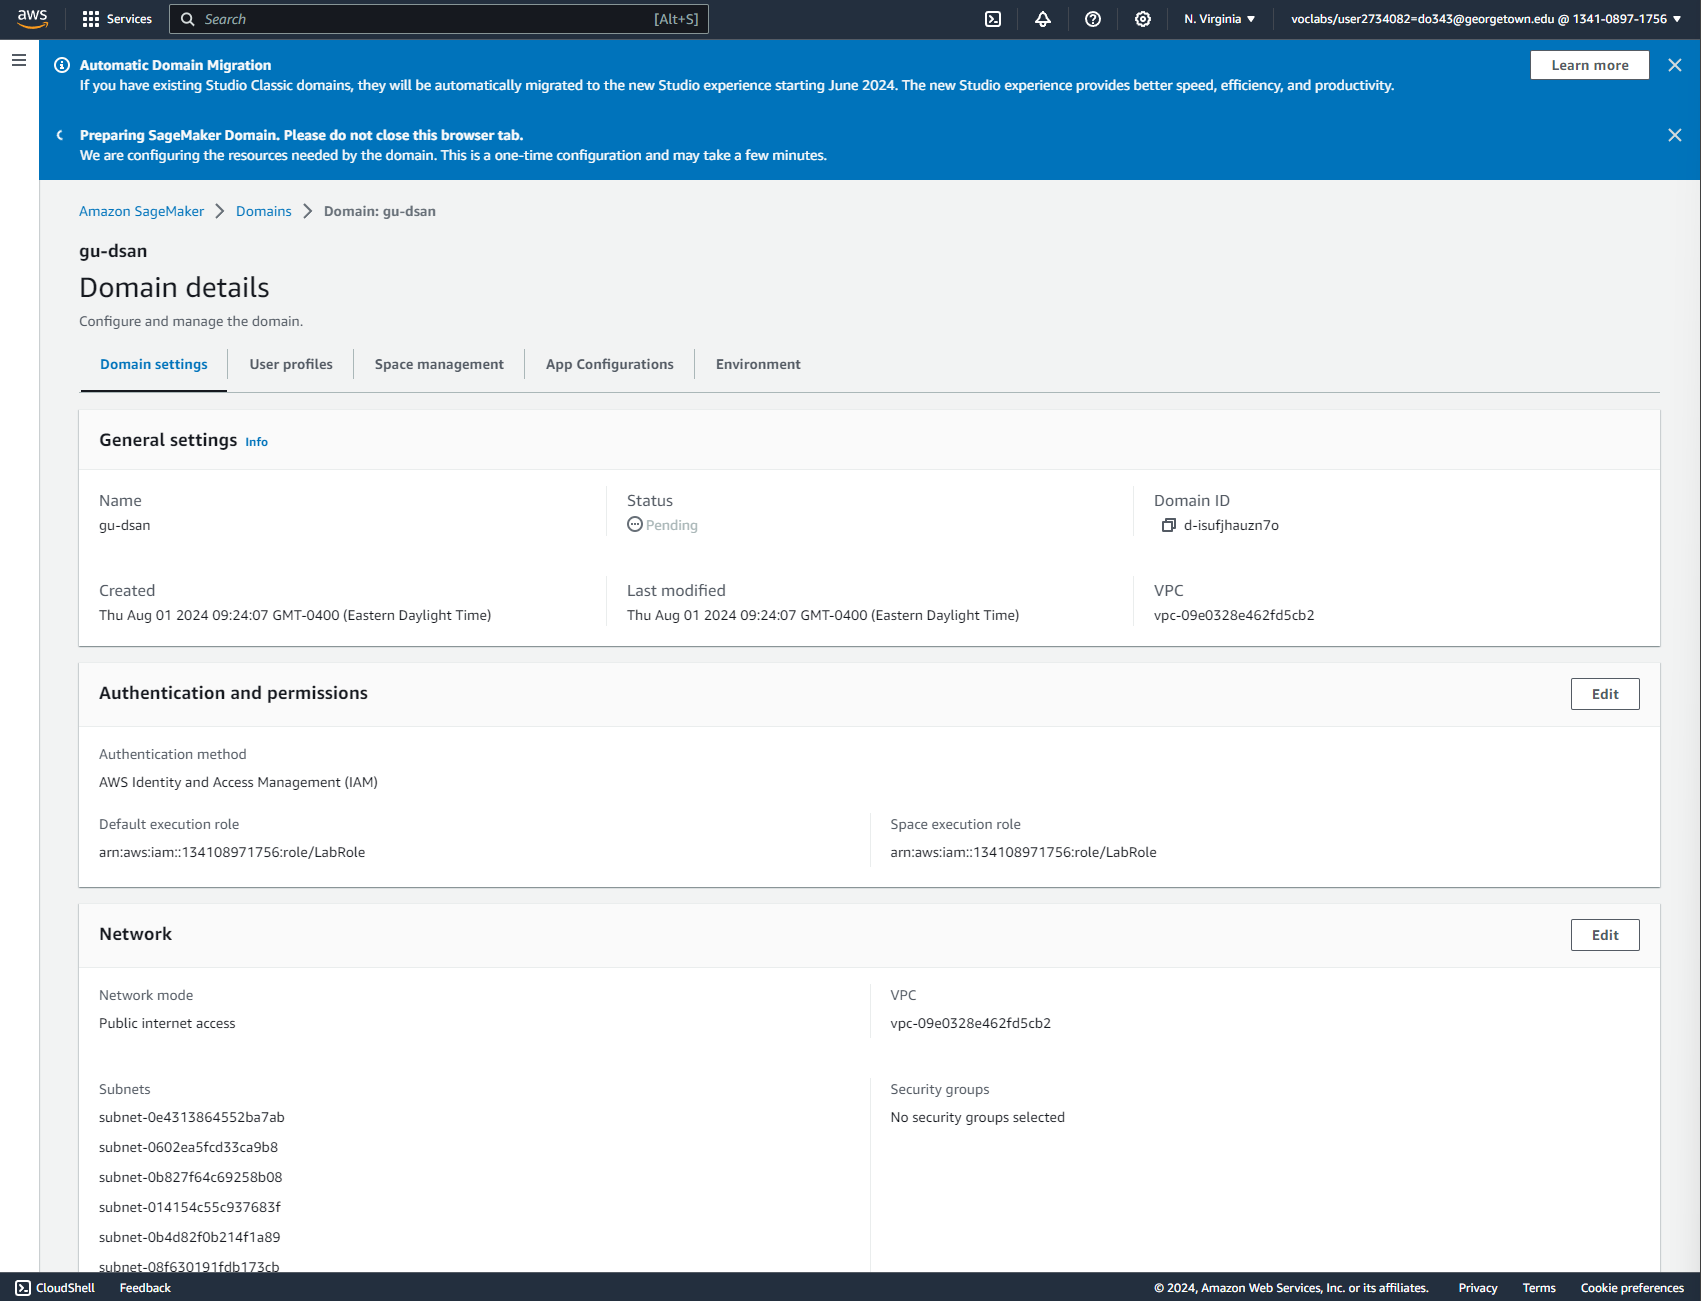Open the Terms link in the footer

coord(1539,1288)
